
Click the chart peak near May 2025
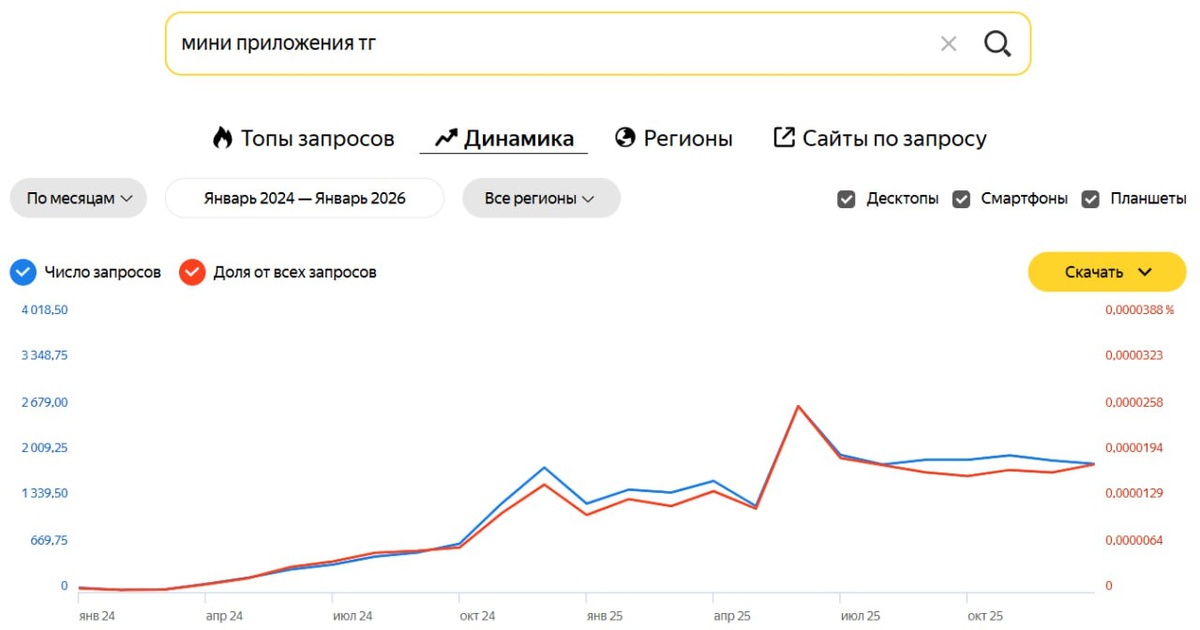point(797,406)
